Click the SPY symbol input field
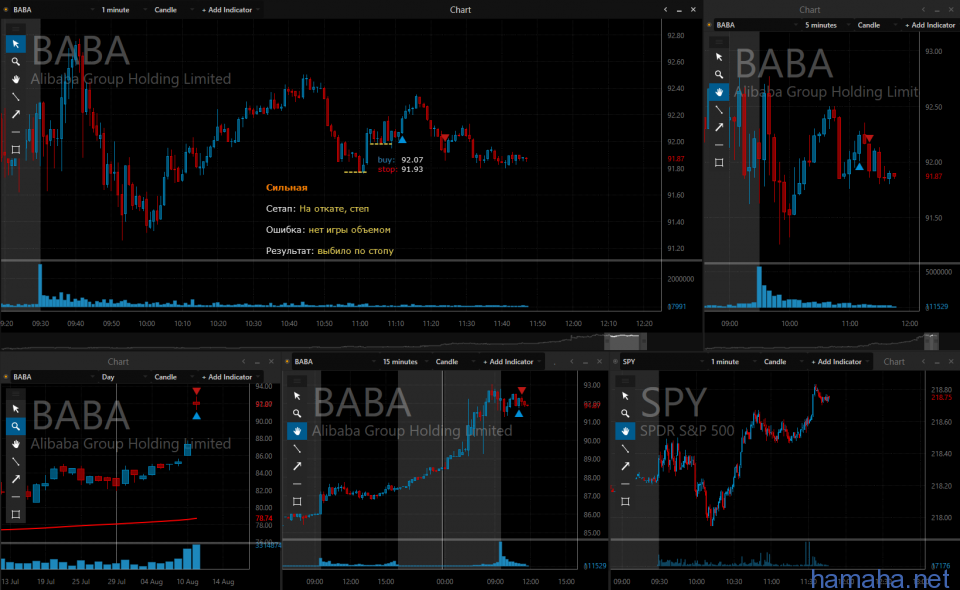The width and height of the screenshot is (960, 590). coord(650,362)
